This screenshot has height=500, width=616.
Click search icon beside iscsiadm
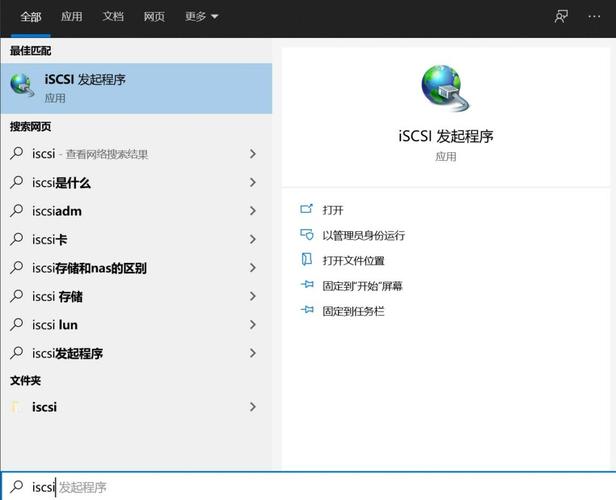[x=16, y=211]
